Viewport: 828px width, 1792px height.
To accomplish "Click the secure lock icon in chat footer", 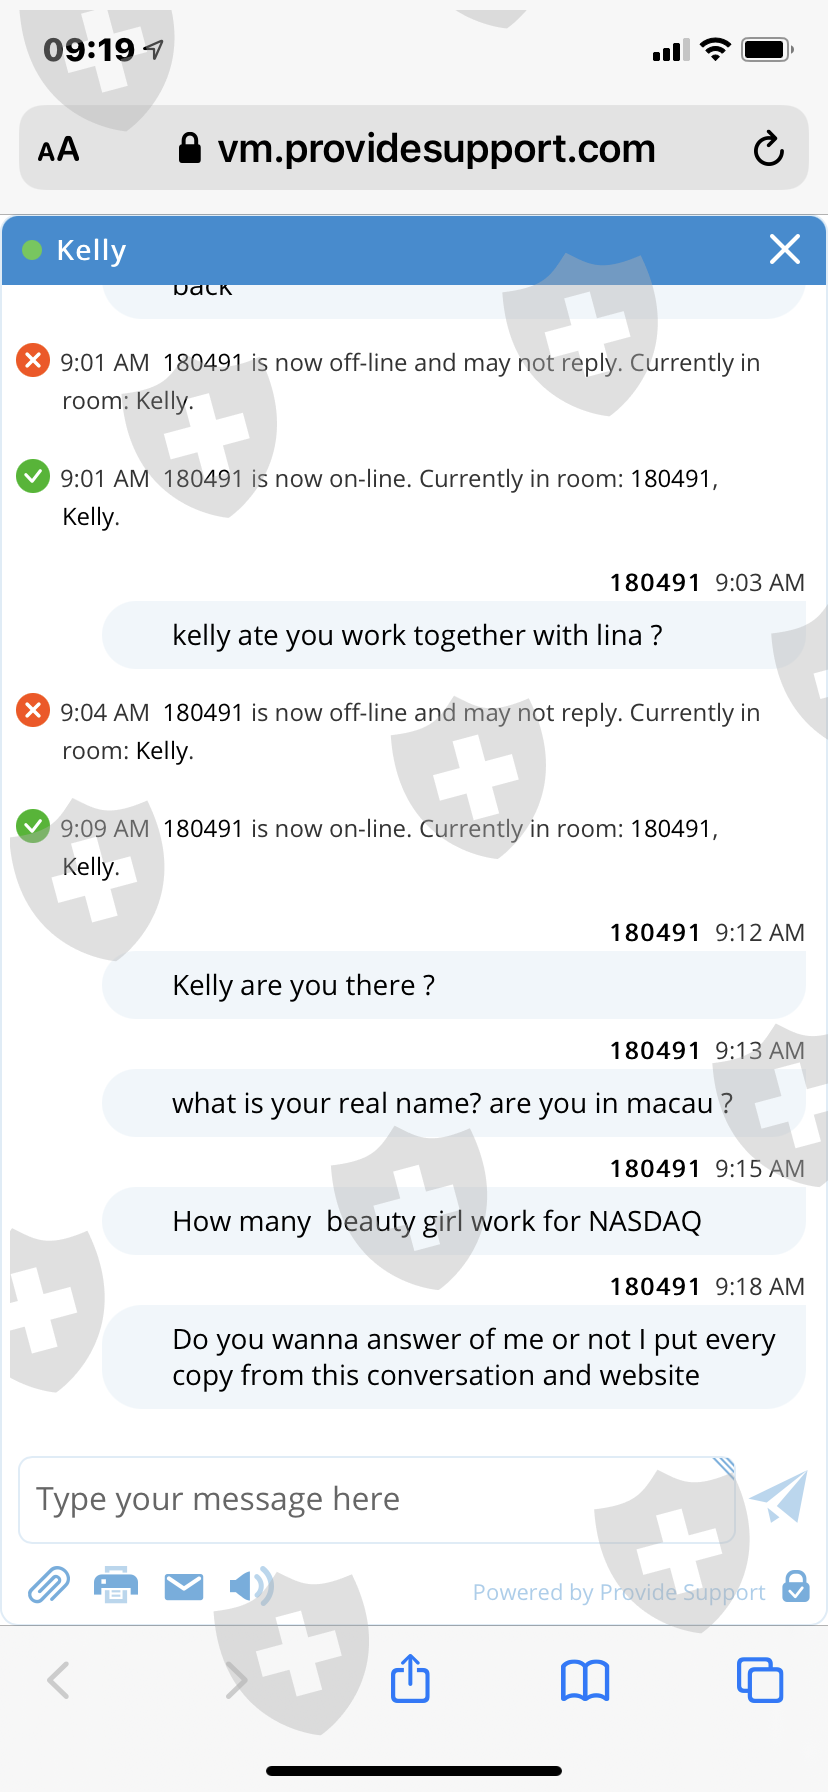I will point(796,1586).
